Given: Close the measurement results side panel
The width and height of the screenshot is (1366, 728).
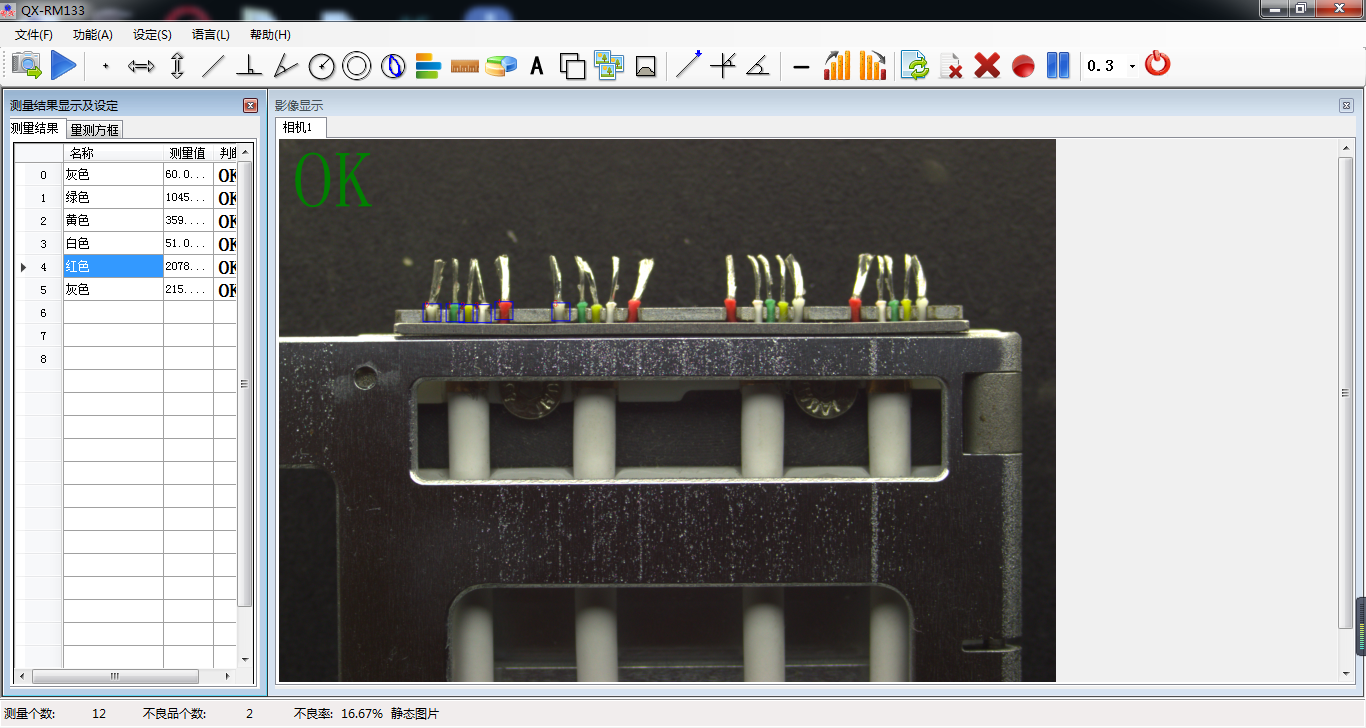Looking at the screenshot, I should [x=250, y=105].
